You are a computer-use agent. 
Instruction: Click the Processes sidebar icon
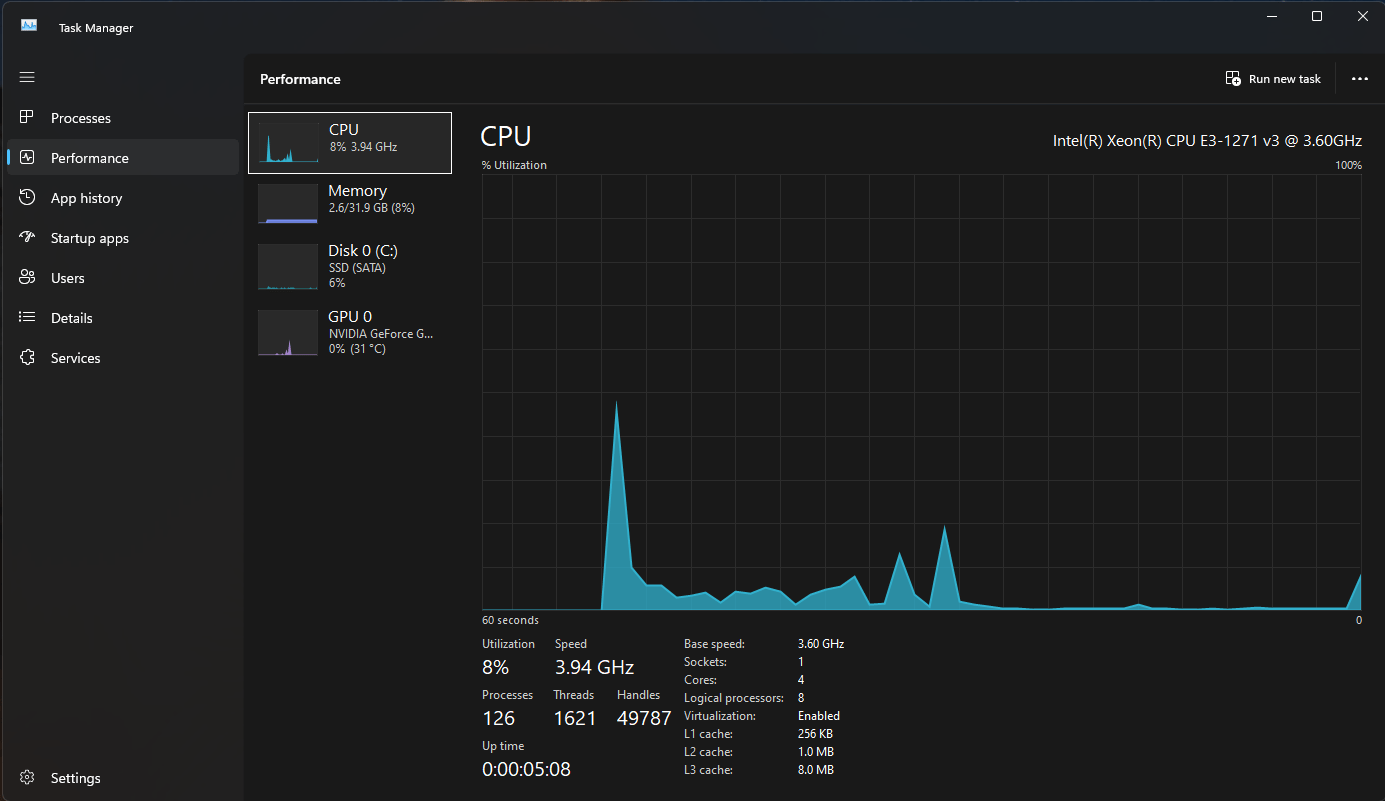(28, 118)
